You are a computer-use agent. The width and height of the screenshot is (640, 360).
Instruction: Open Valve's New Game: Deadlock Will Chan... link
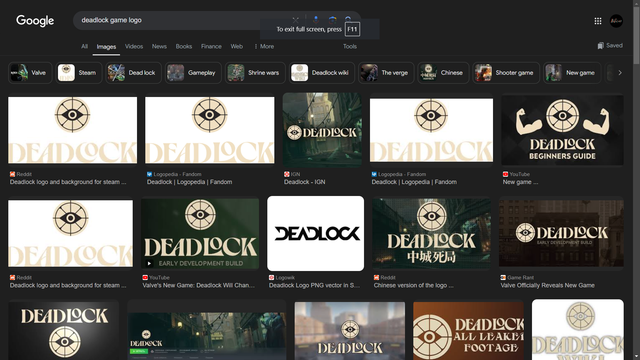click(x=198, y=285)
